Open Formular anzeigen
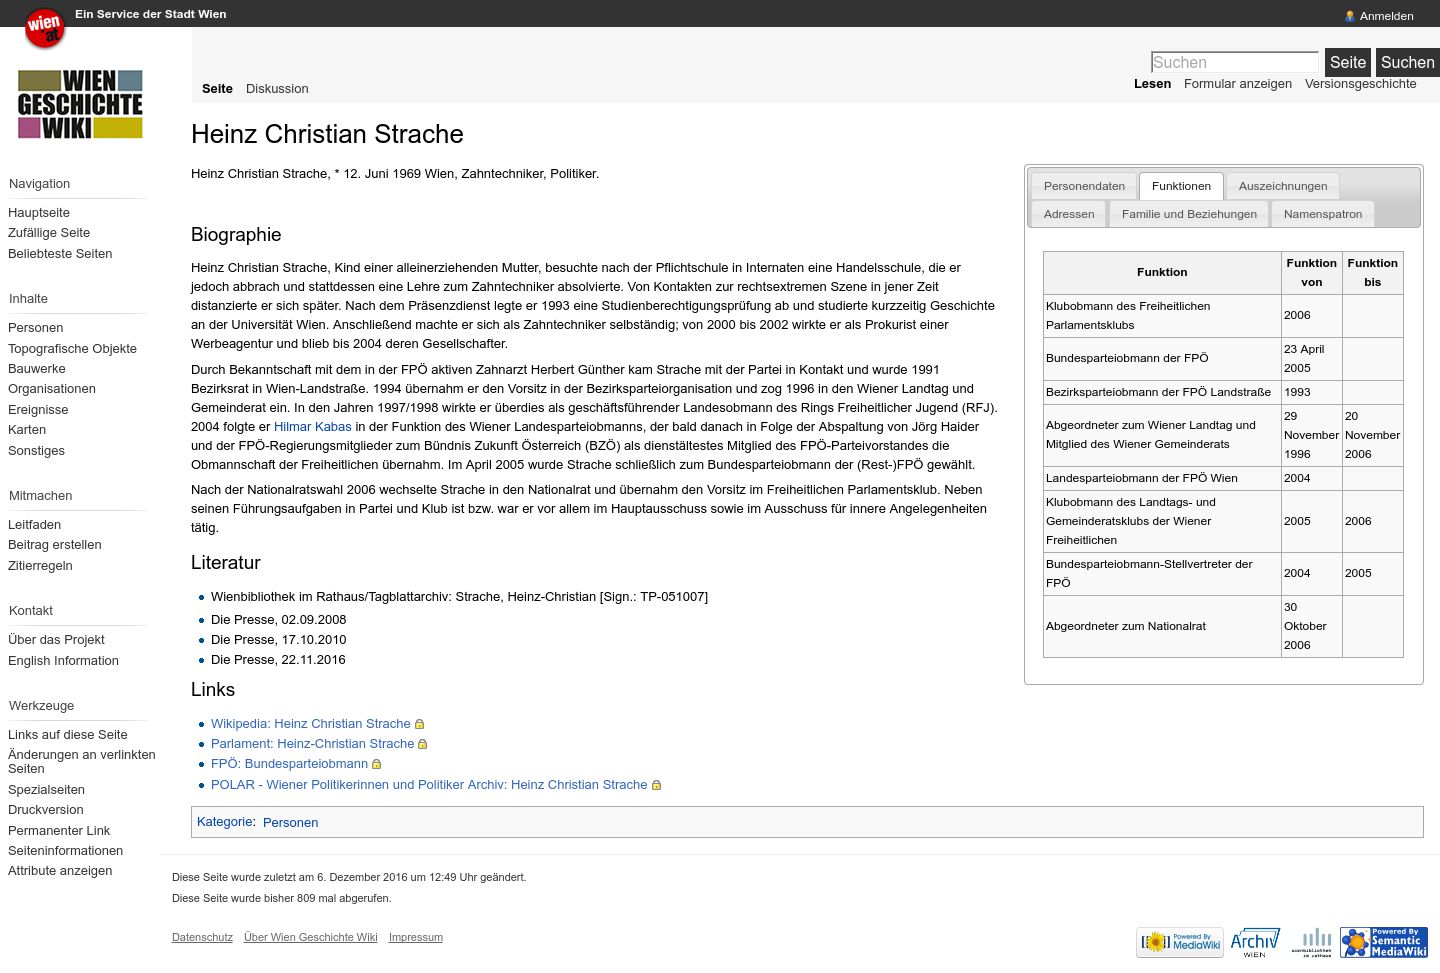The image size is (1440, 973). (x=1238, y=84)
